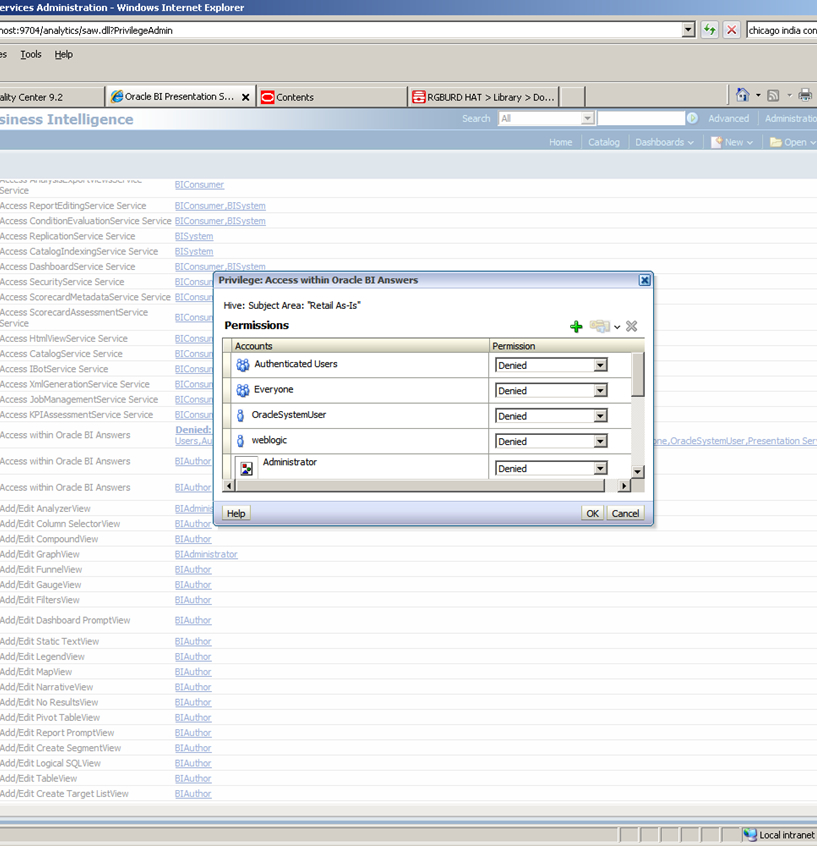Click the dialog horizontal scrollbar right arrow
The width and height of the screenshot is (817, 847).
(624, 486)
